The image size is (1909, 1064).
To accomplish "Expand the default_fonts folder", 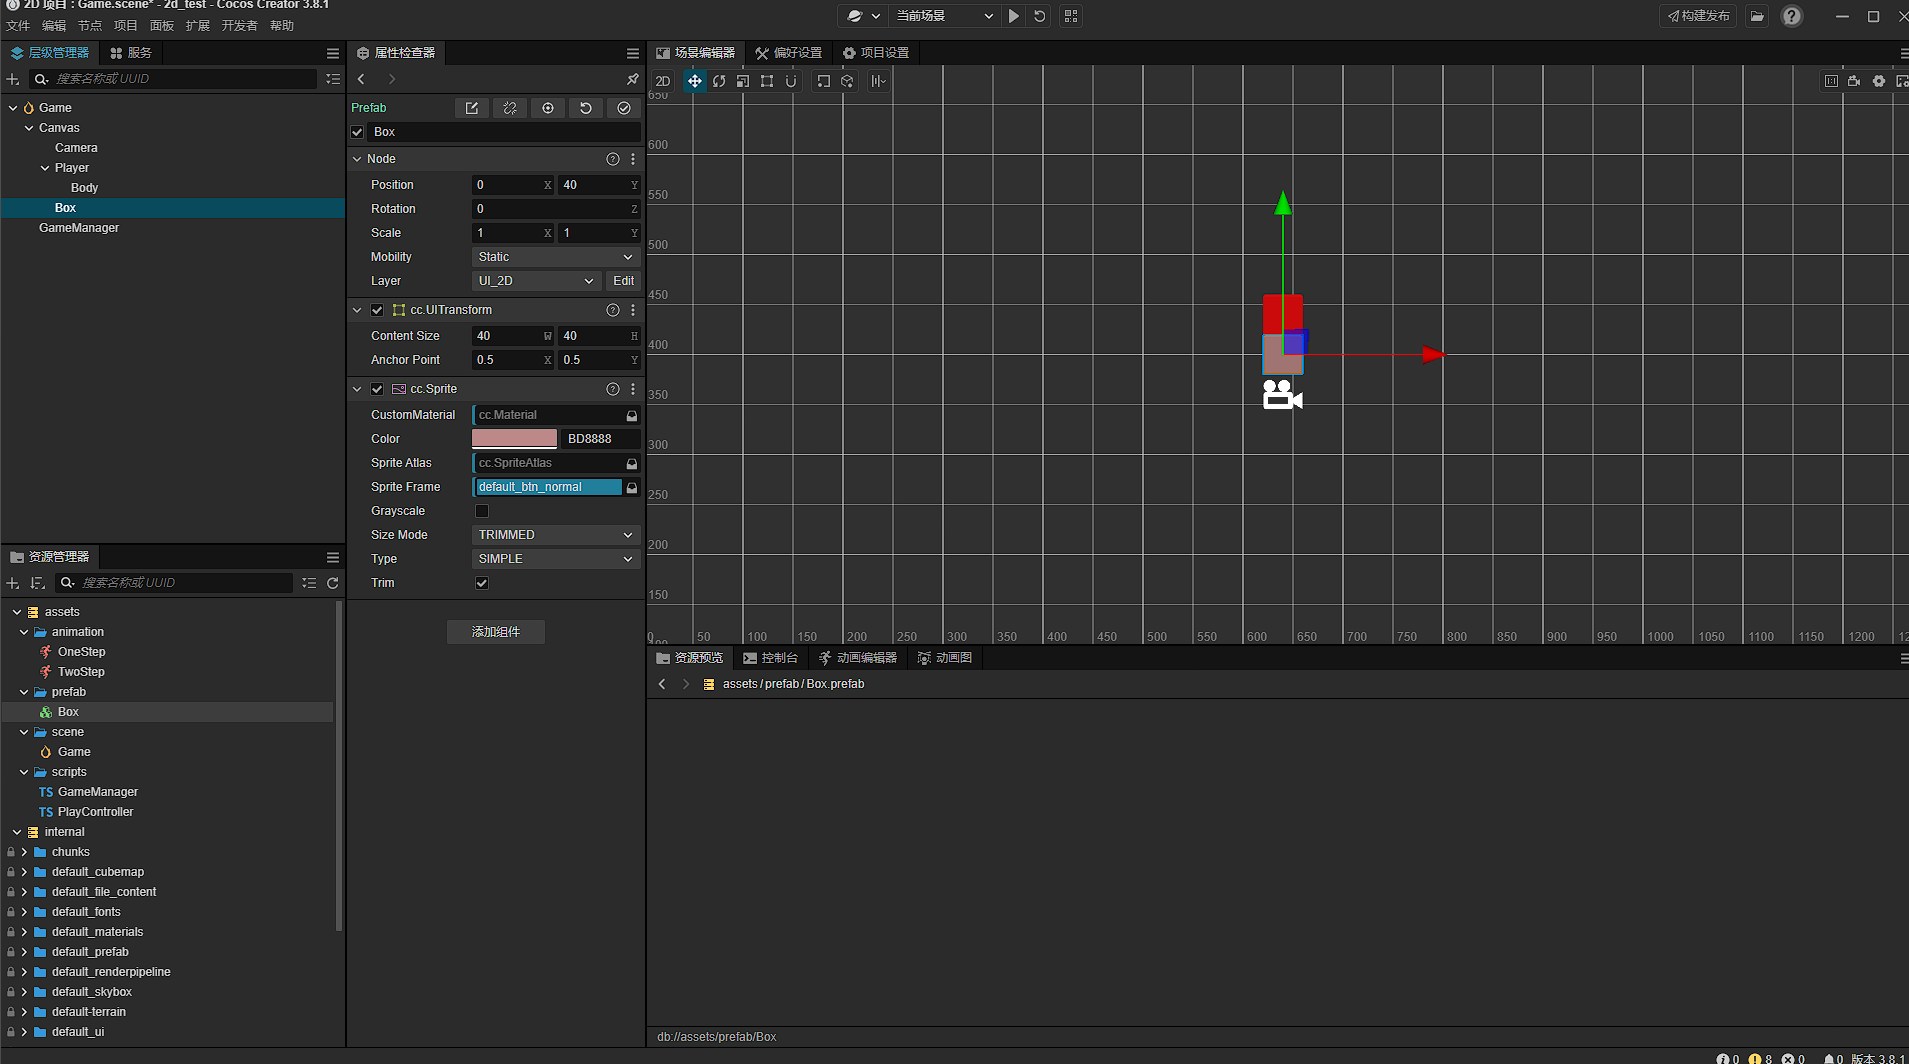I will click(x=24, y=912).
